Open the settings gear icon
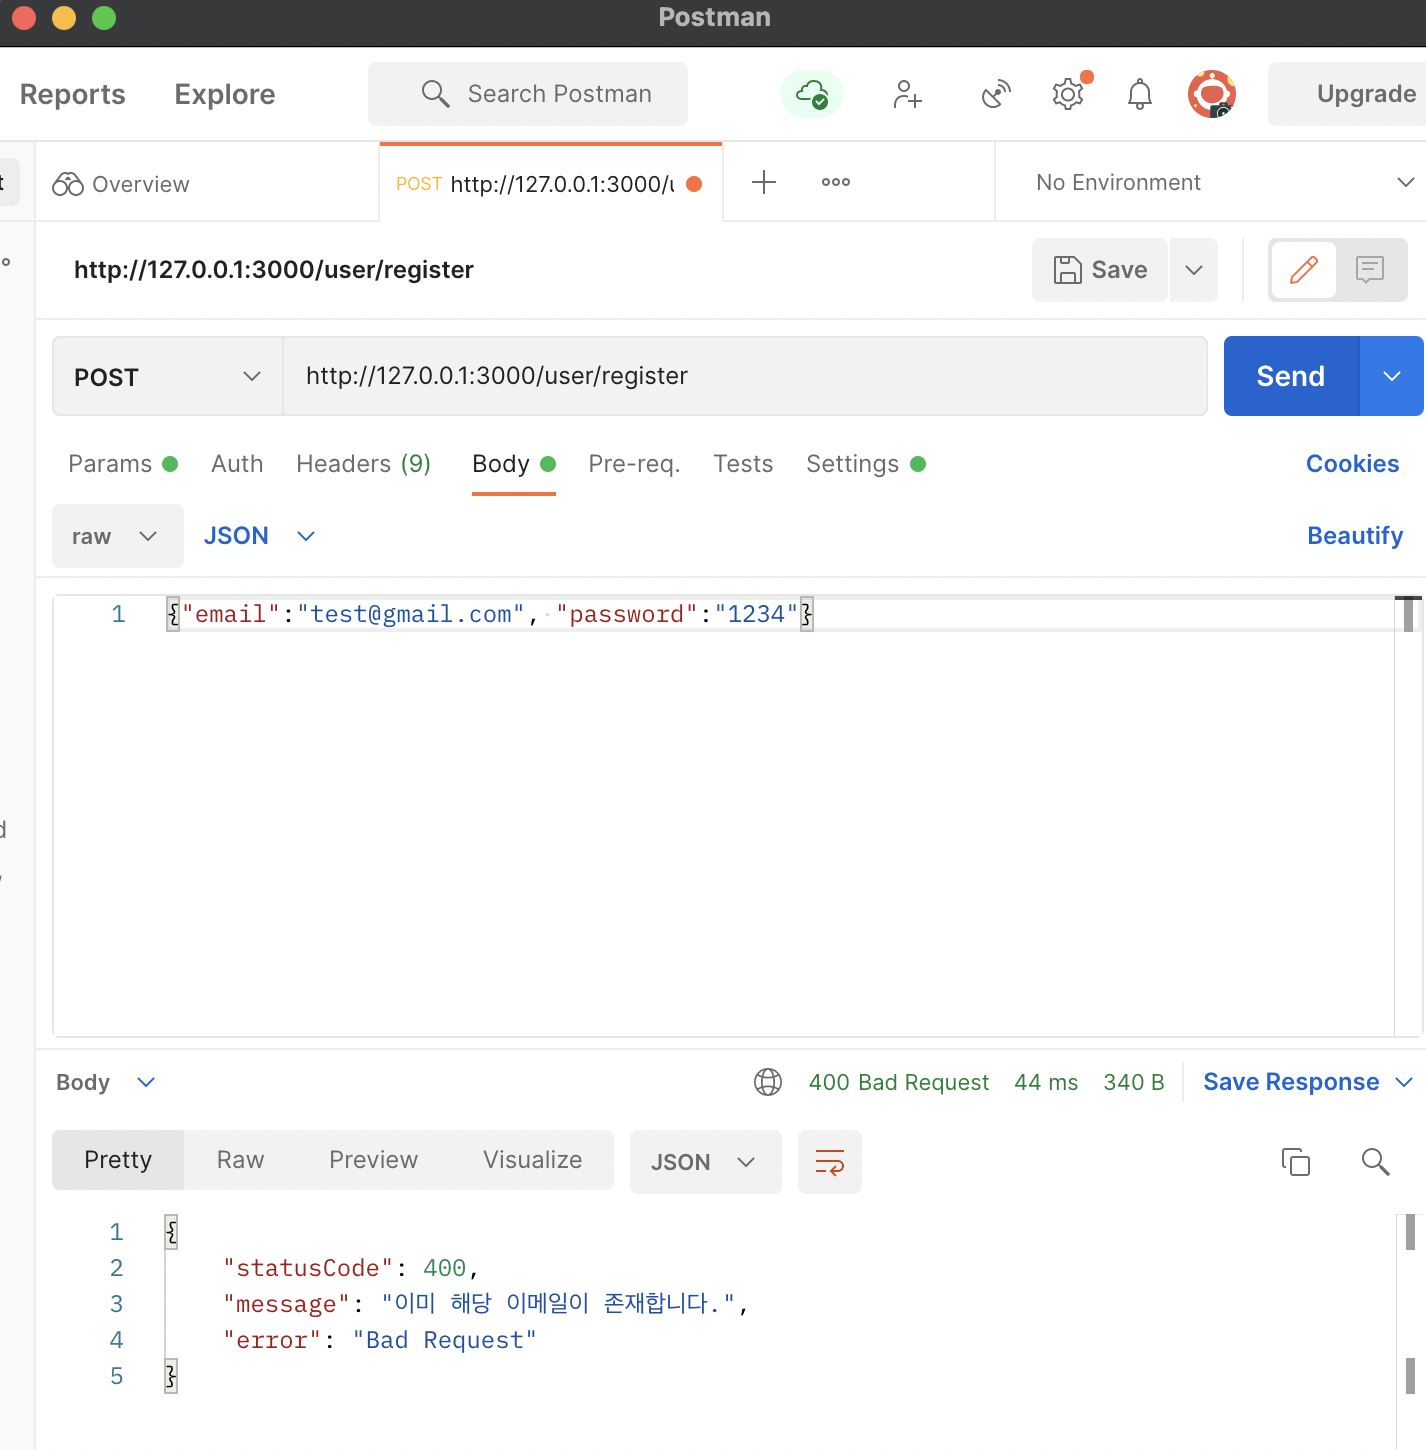The width and height of the screenshot is (1426, 1450). click(x=1068, y=94)
